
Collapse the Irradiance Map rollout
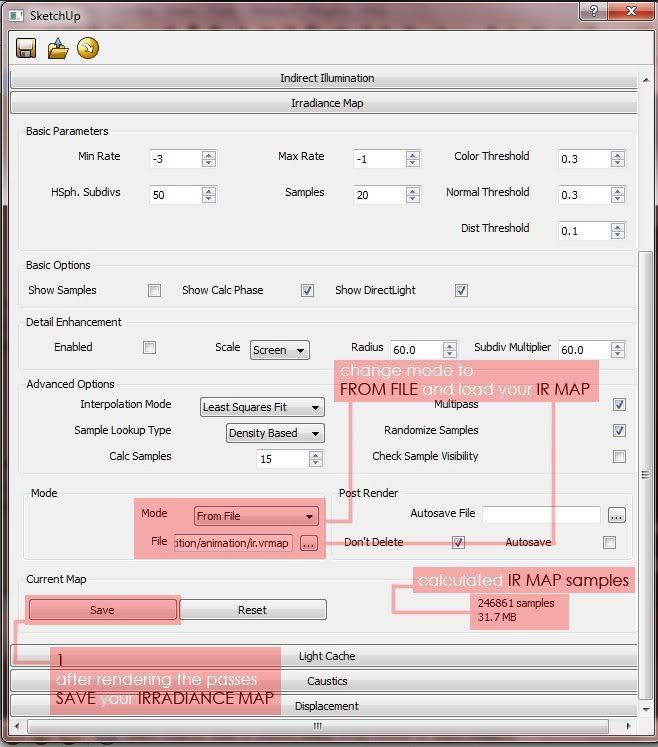coord(324,103)
